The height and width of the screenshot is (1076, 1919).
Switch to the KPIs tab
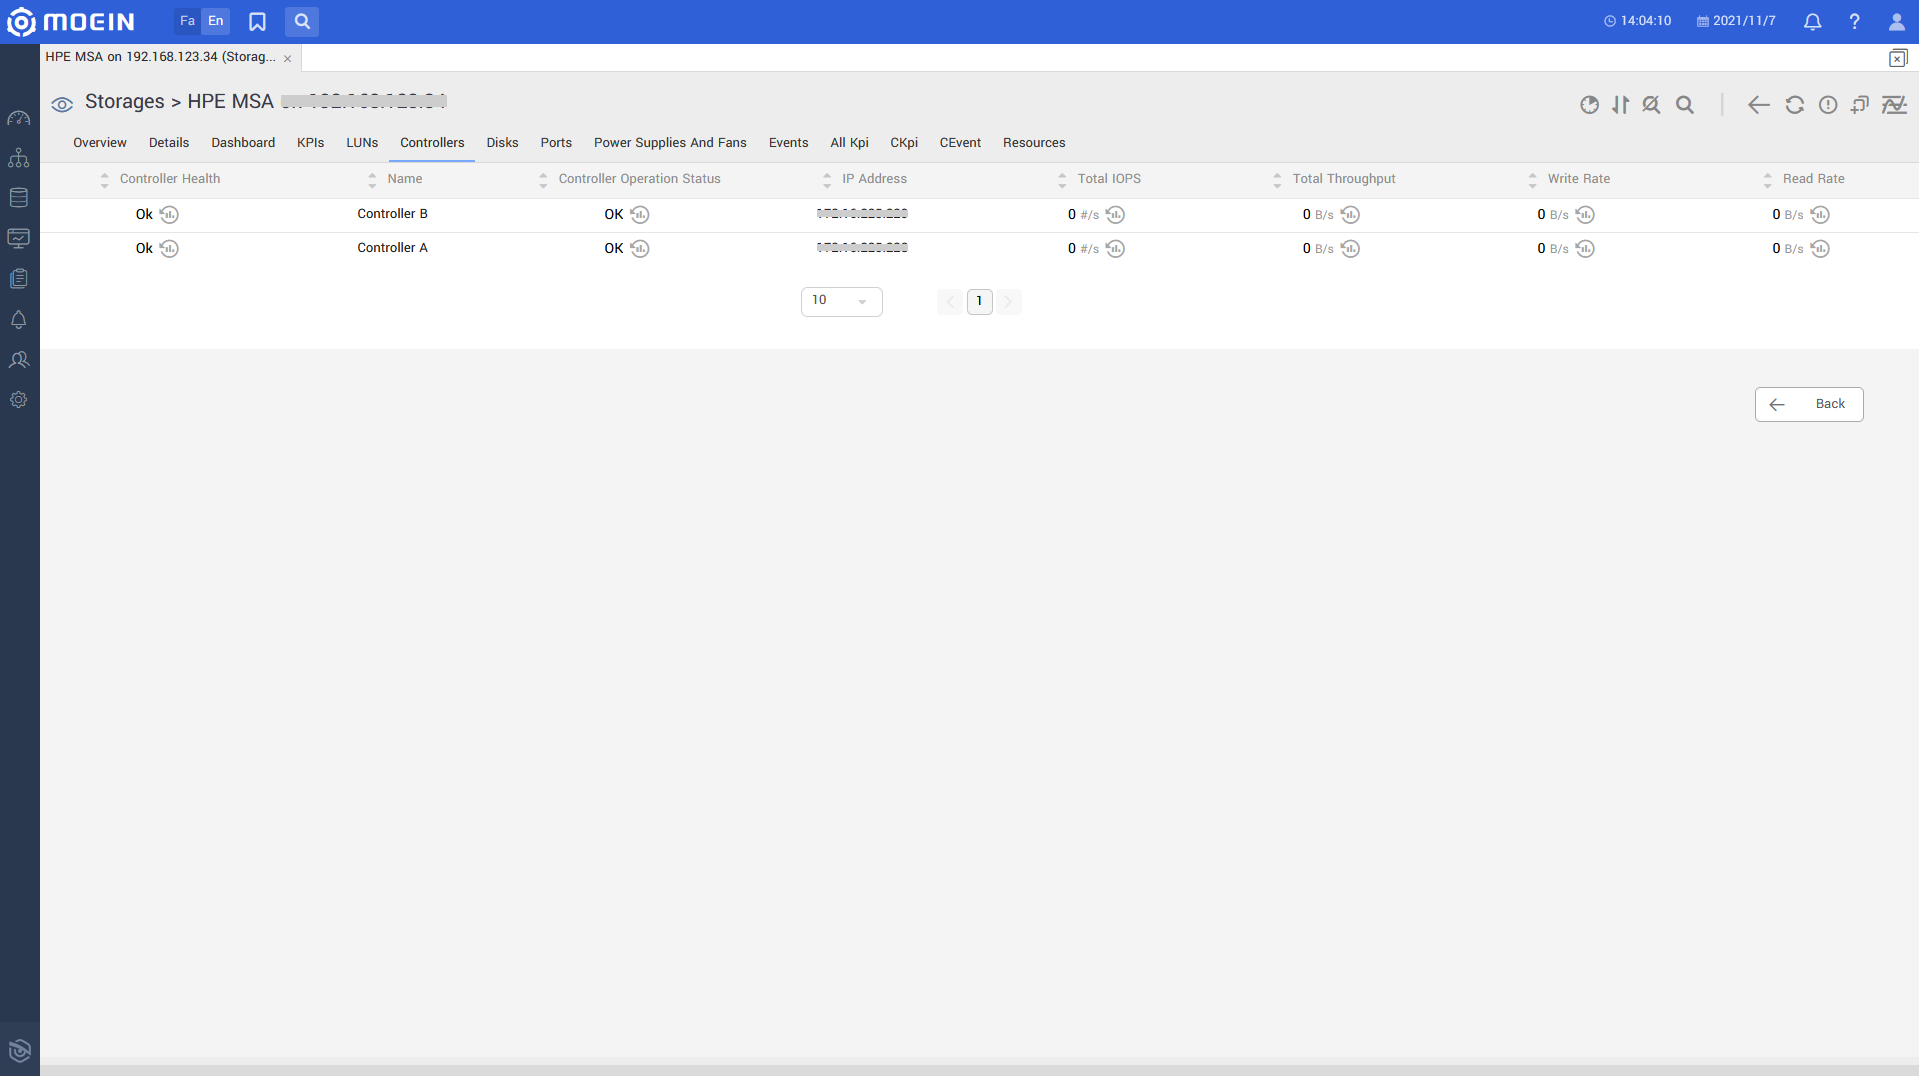(x=311, y=143)
